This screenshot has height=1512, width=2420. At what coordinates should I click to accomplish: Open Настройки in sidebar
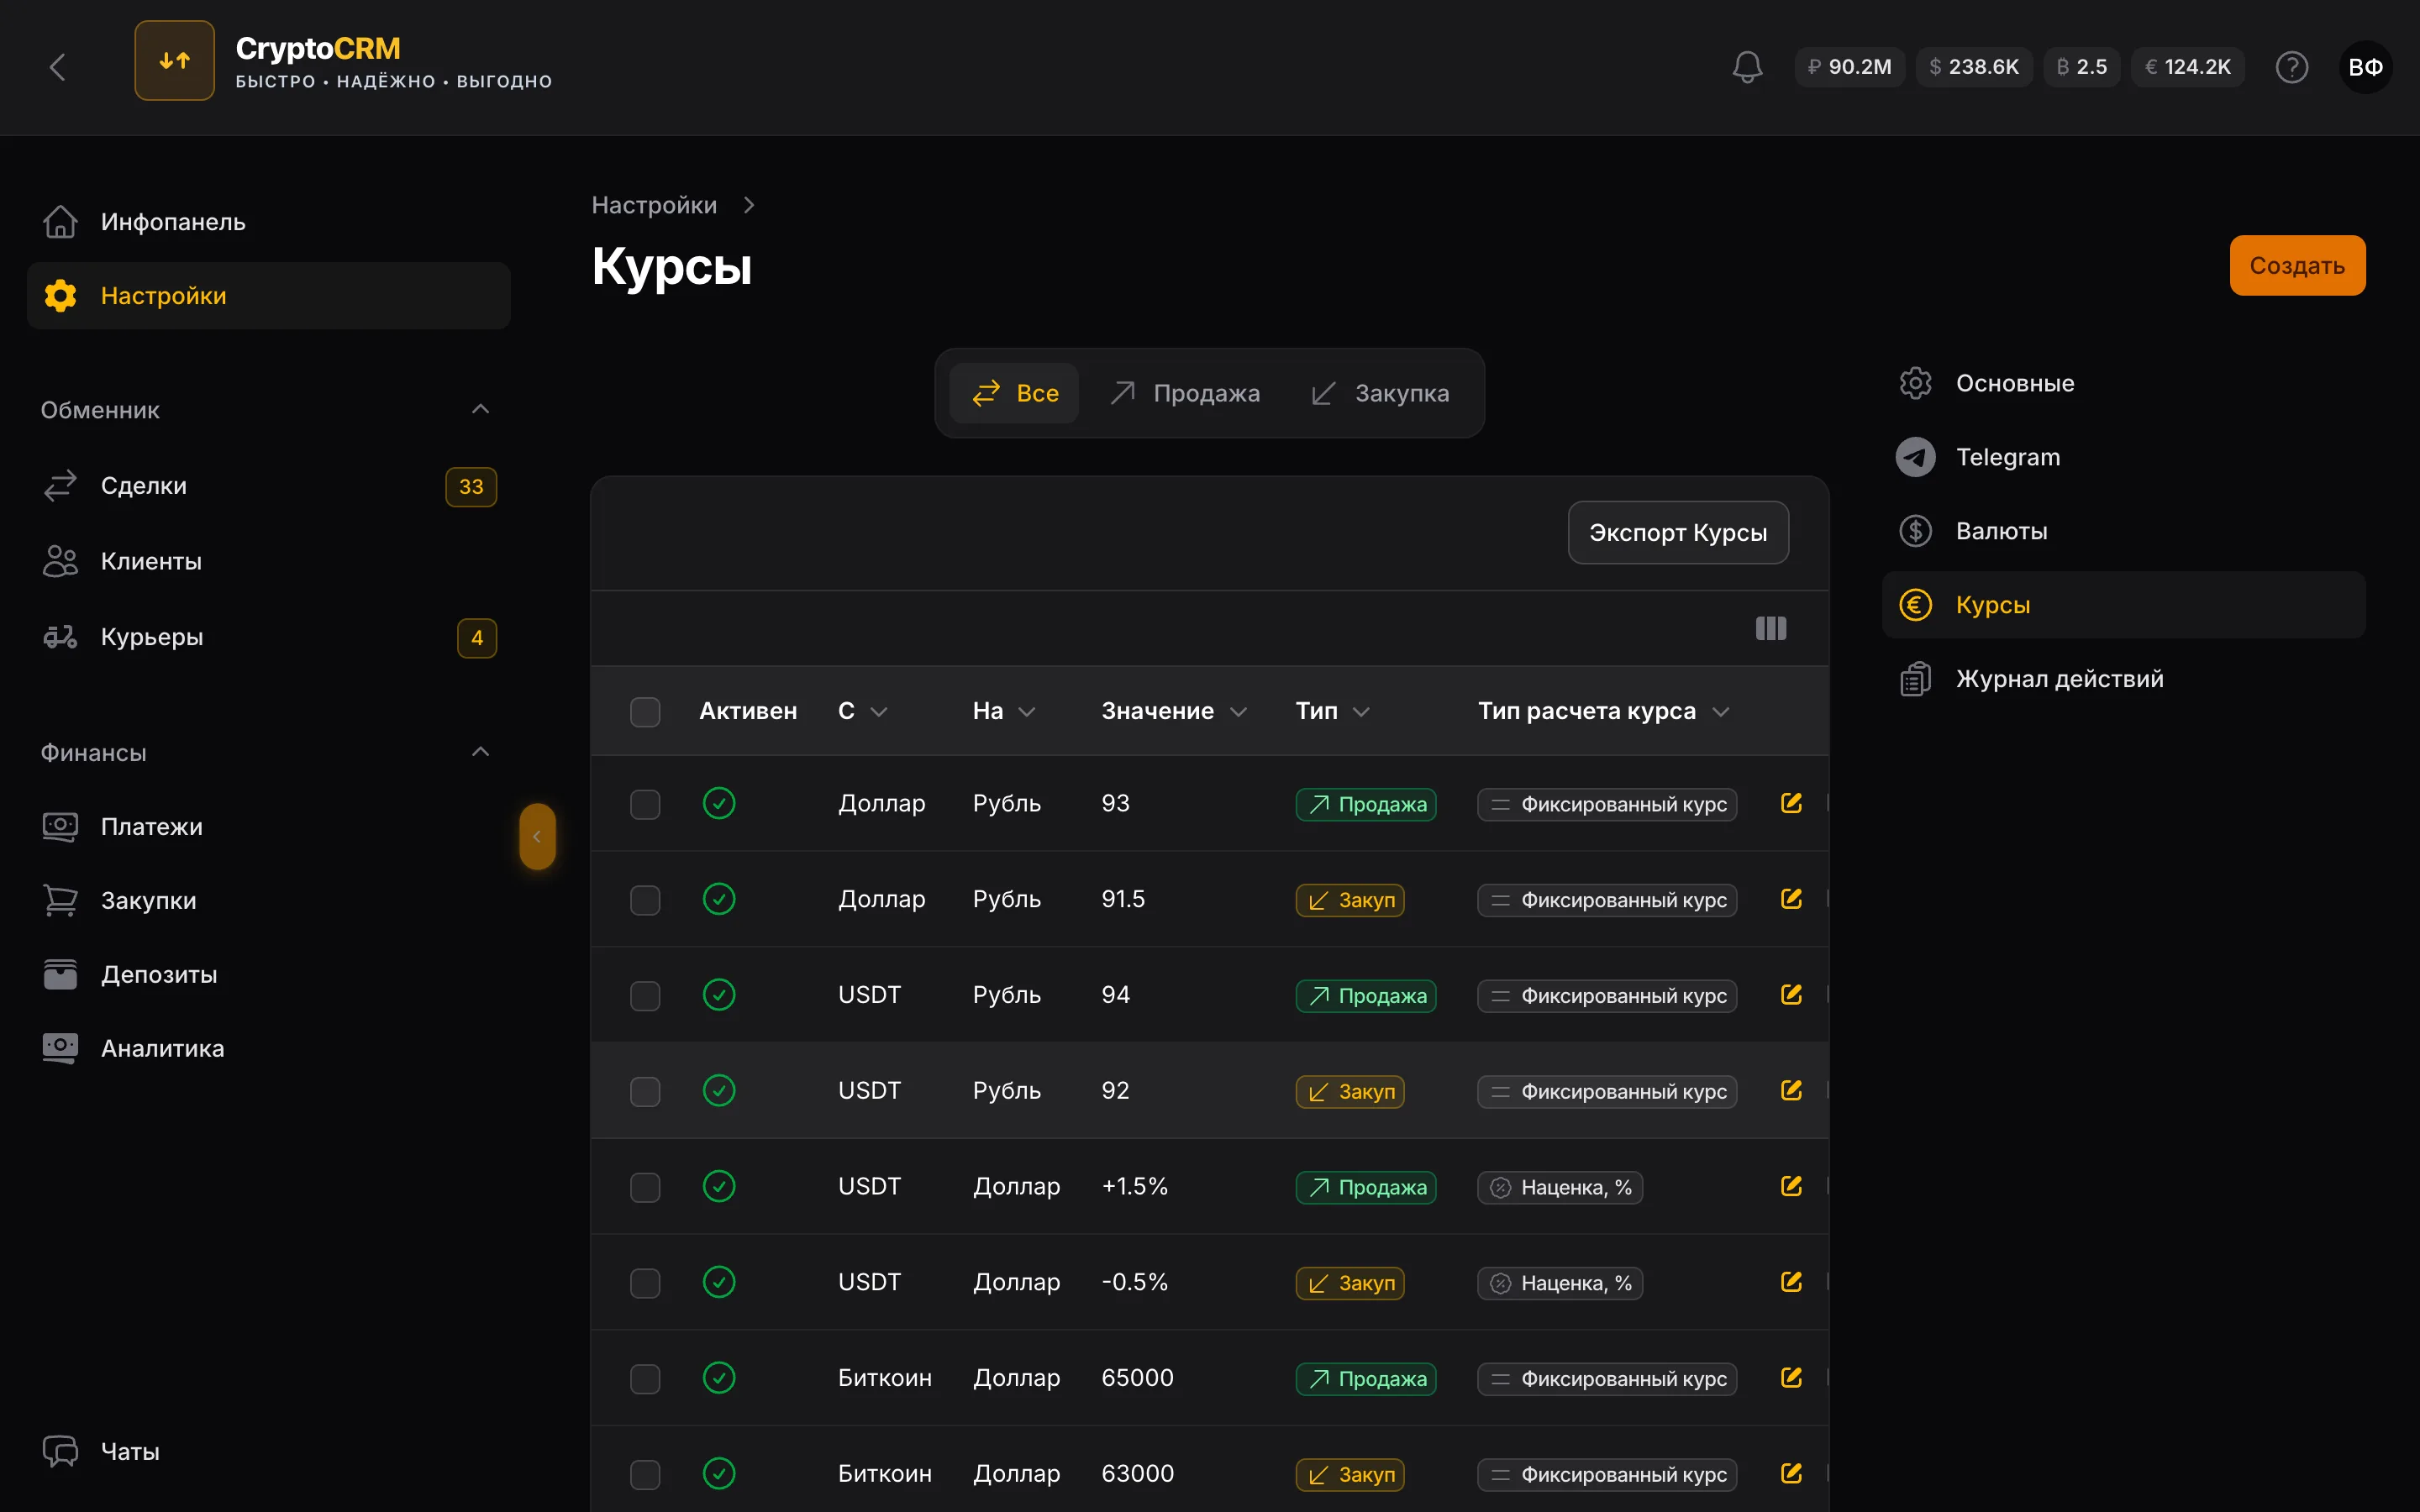tap(268, 296)
